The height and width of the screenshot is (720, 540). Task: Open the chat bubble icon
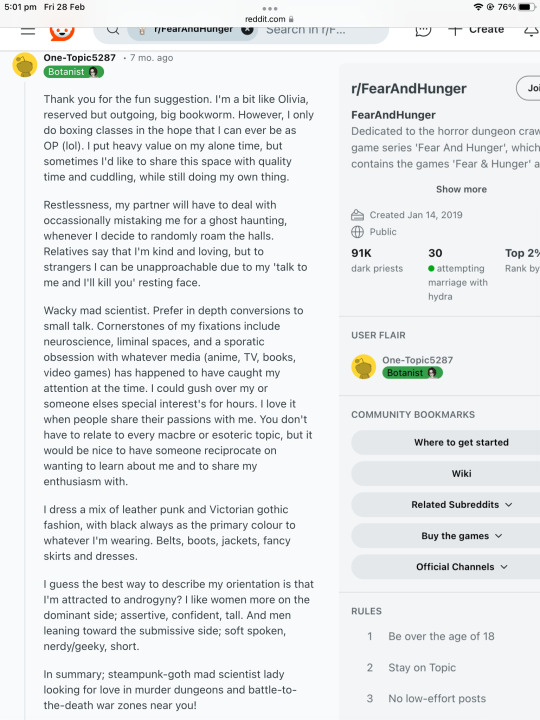pyautogui.click(x=423, y=31)
